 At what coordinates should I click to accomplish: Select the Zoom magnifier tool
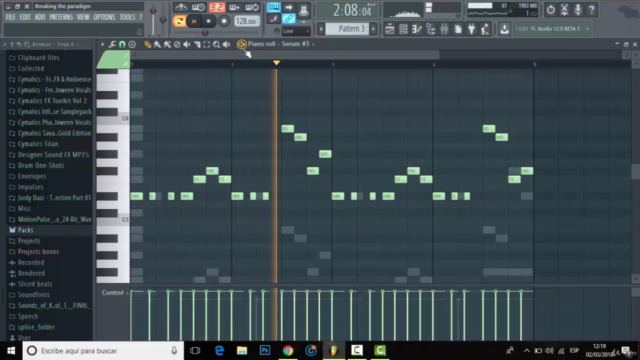point(216,44)
